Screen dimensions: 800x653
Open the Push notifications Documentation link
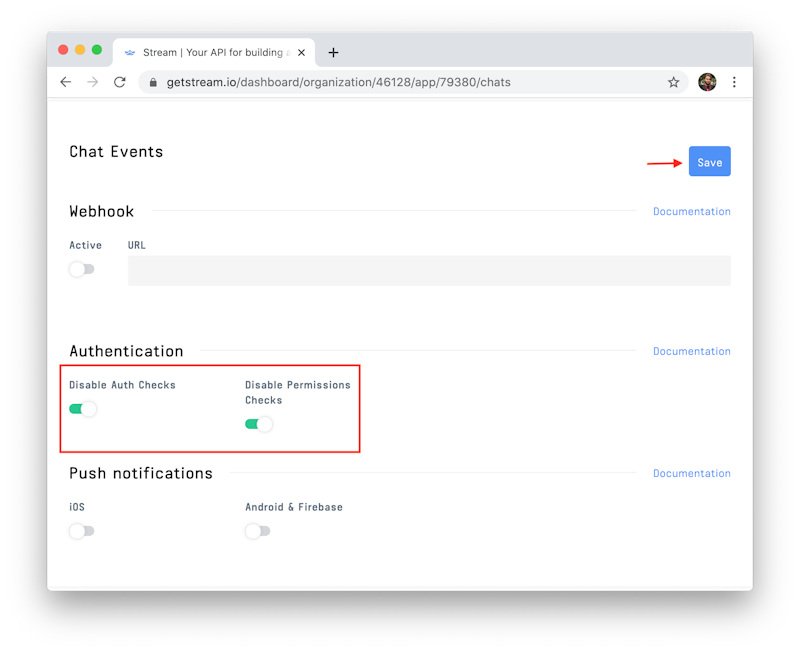pos(692,473)
